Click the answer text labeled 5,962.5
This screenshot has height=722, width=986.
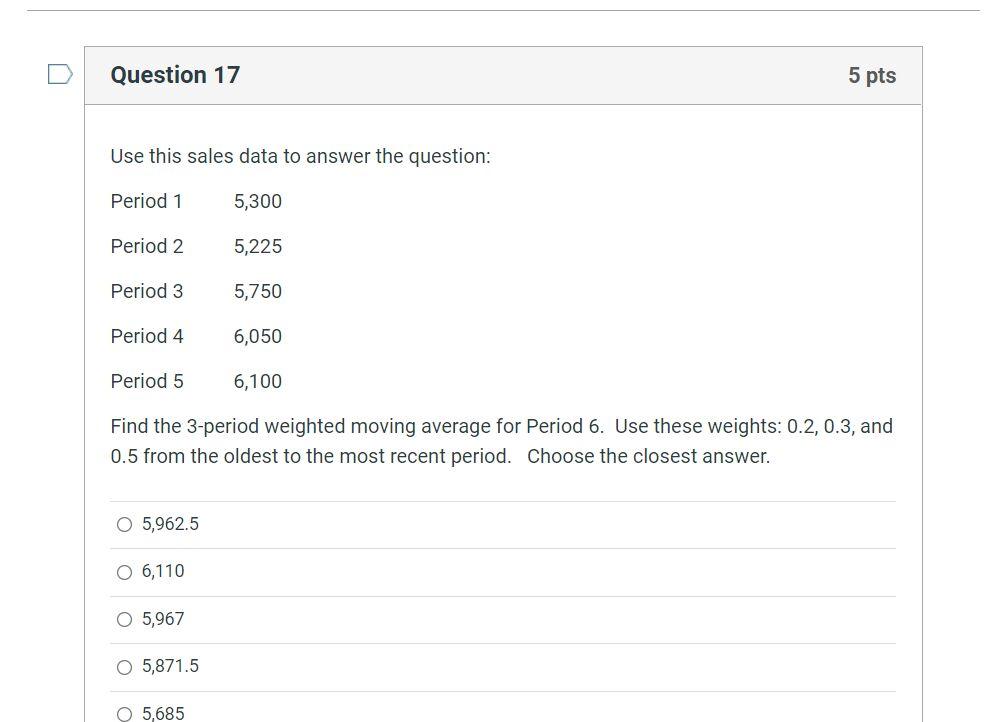tap(170, 523)
